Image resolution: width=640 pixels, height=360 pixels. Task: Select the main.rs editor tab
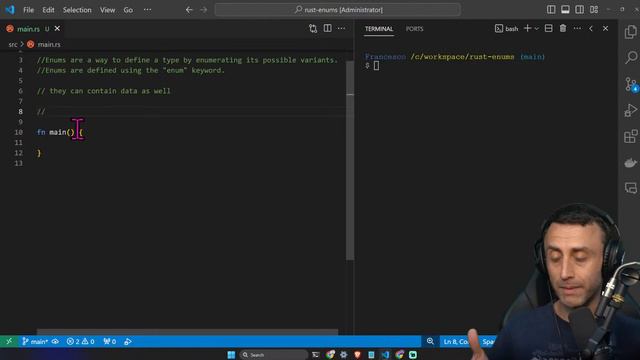coord(28,29)
